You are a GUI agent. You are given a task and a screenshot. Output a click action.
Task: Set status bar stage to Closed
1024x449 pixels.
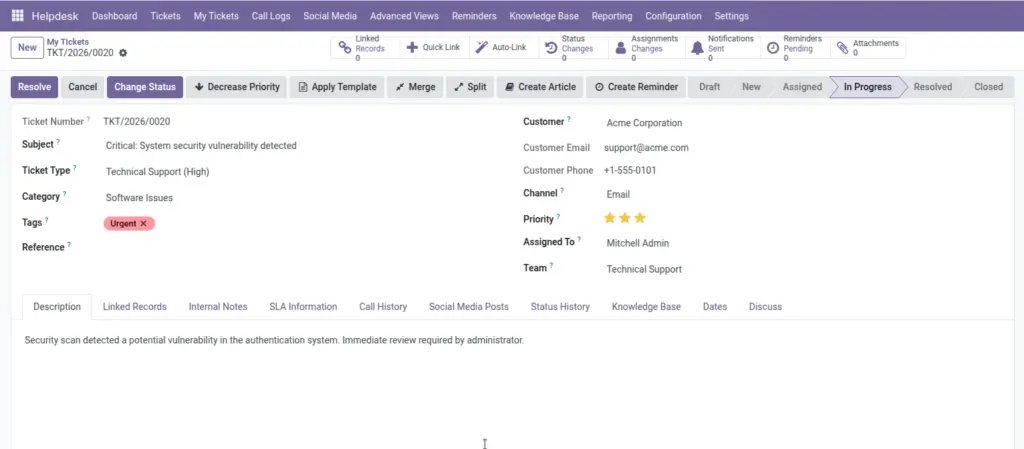coord(988,87)
